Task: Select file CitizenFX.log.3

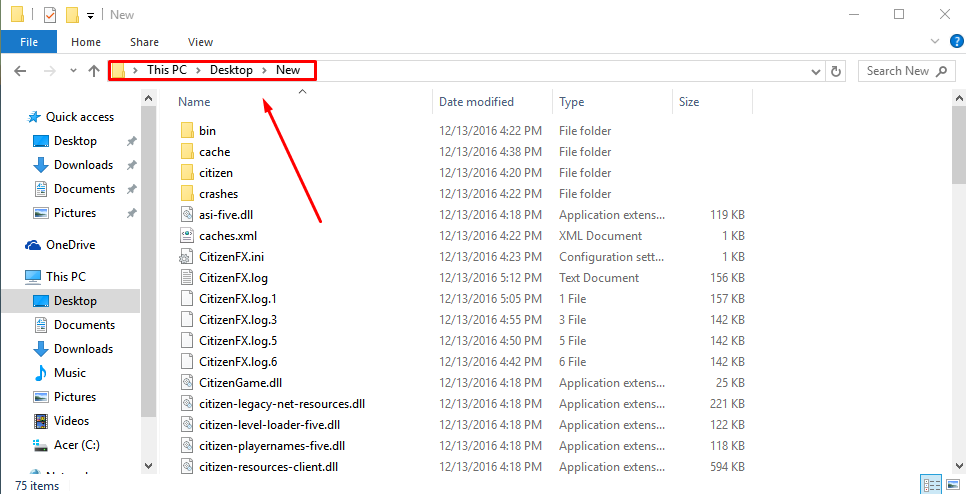Action: click(238, 320)
